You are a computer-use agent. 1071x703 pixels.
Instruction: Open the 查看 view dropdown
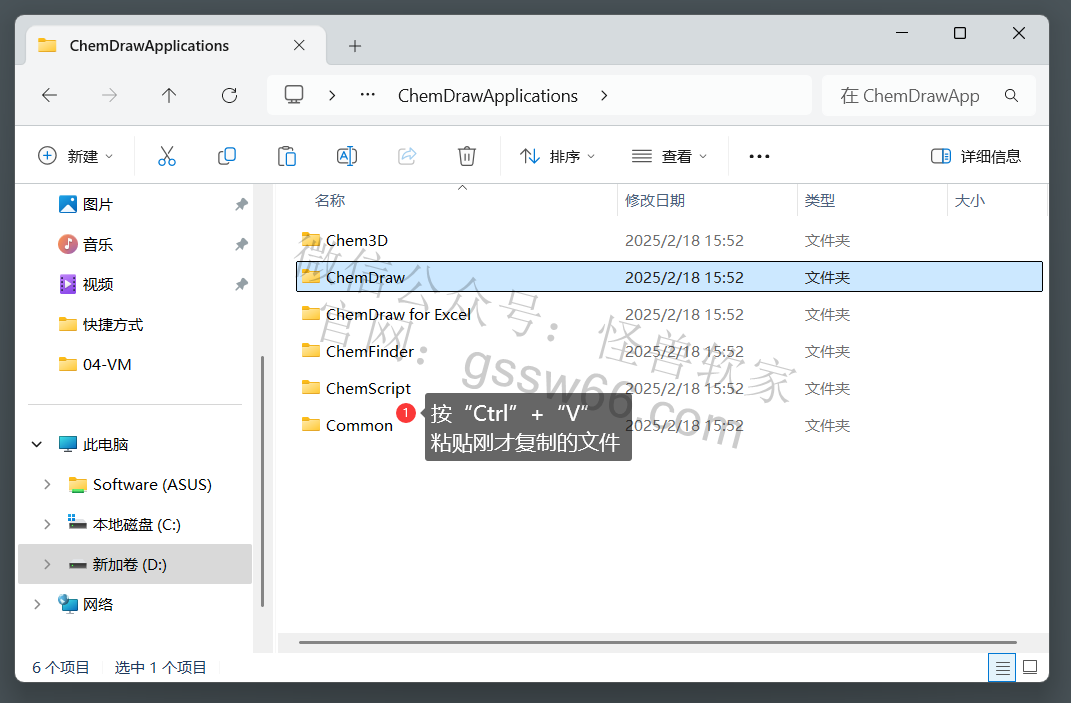(x=669, y=156)
